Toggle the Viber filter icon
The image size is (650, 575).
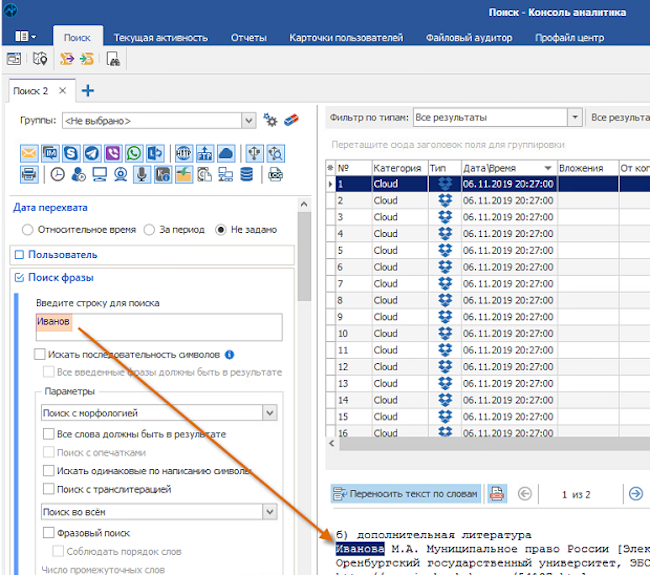click(113, 153)
